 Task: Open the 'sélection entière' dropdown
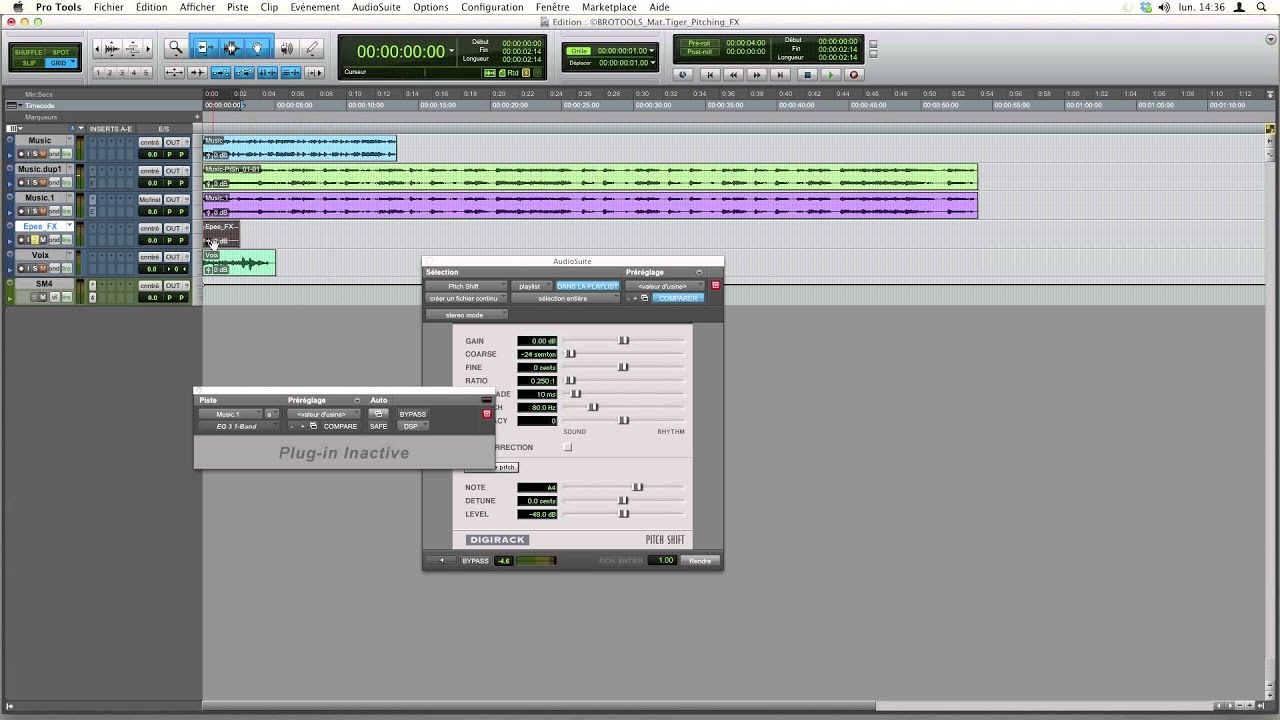pos(565,298)
